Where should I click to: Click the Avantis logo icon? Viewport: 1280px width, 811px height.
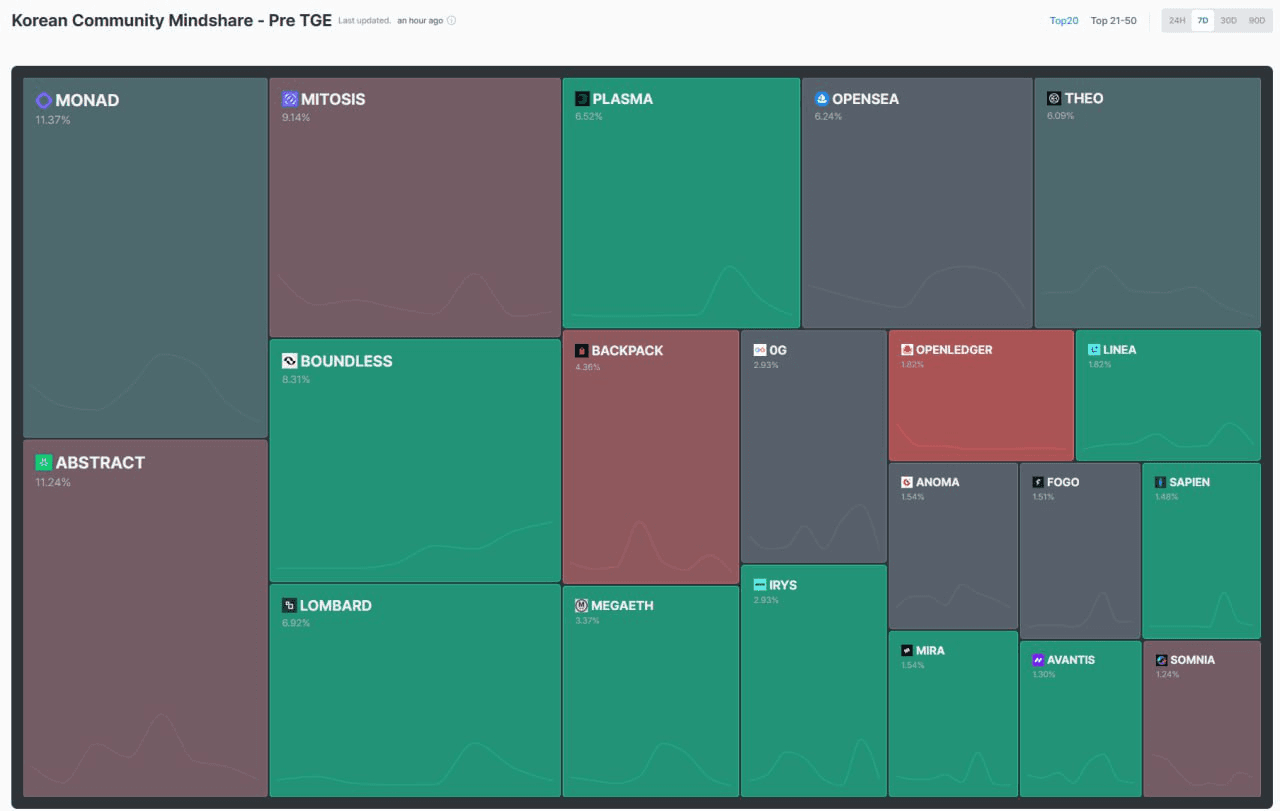[1038, 660]
